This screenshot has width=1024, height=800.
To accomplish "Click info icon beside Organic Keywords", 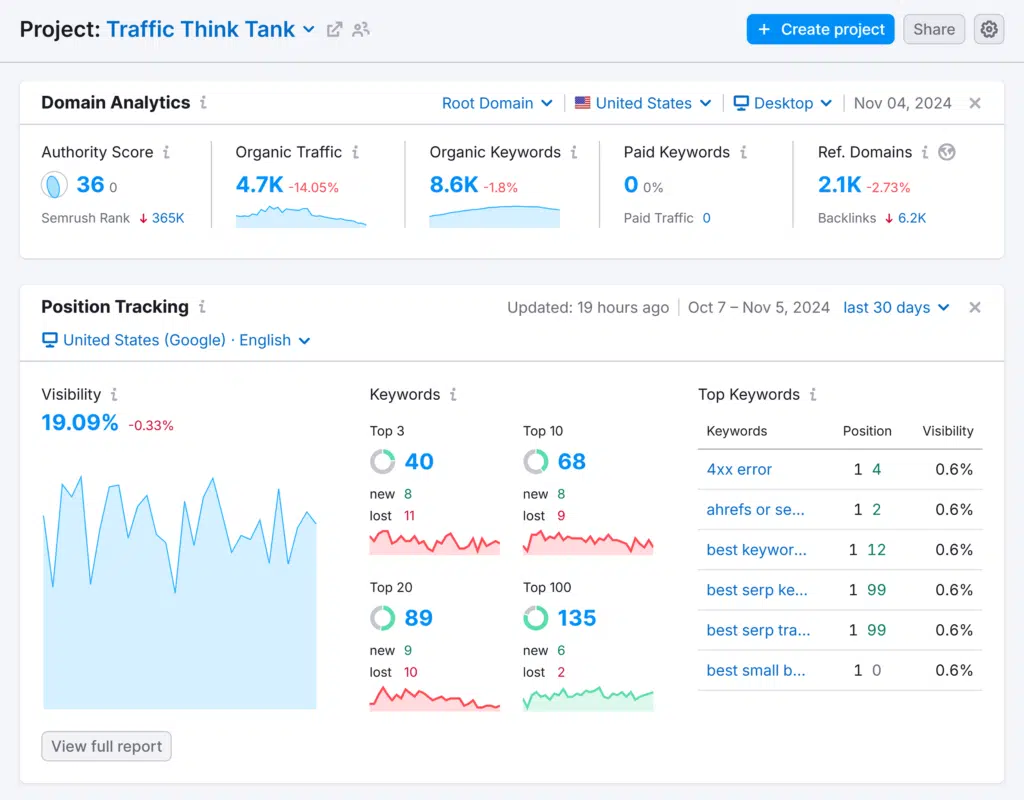I will 574,153.
